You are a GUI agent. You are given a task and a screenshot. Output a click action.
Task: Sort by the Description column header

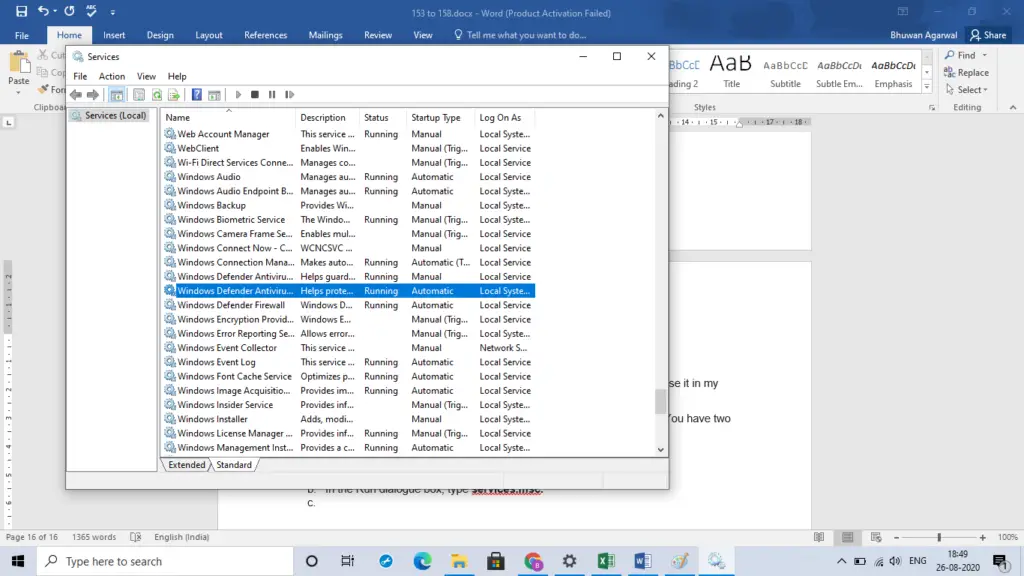pos(328,118)
